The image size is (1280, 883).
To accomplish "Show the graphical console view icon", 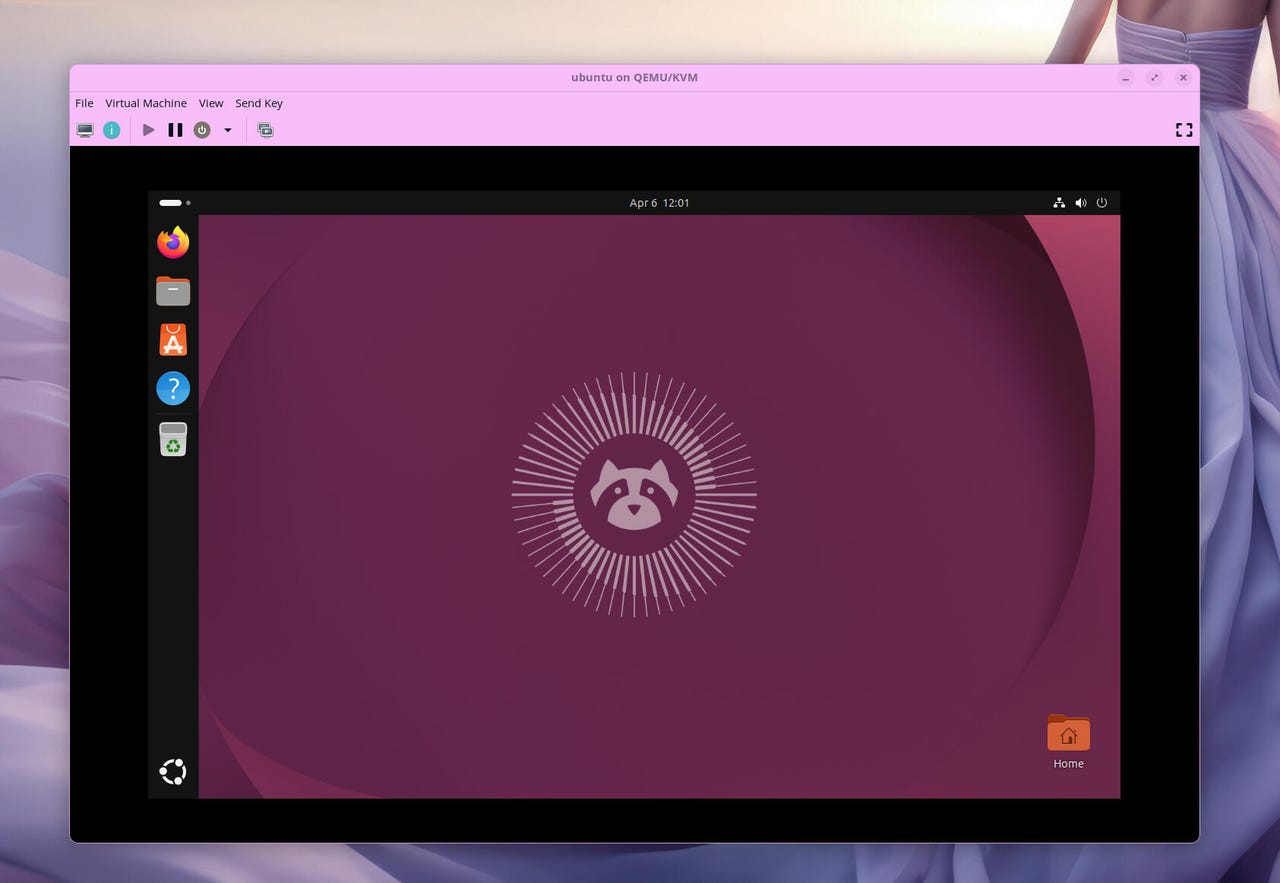I will (x=85, y=130).
